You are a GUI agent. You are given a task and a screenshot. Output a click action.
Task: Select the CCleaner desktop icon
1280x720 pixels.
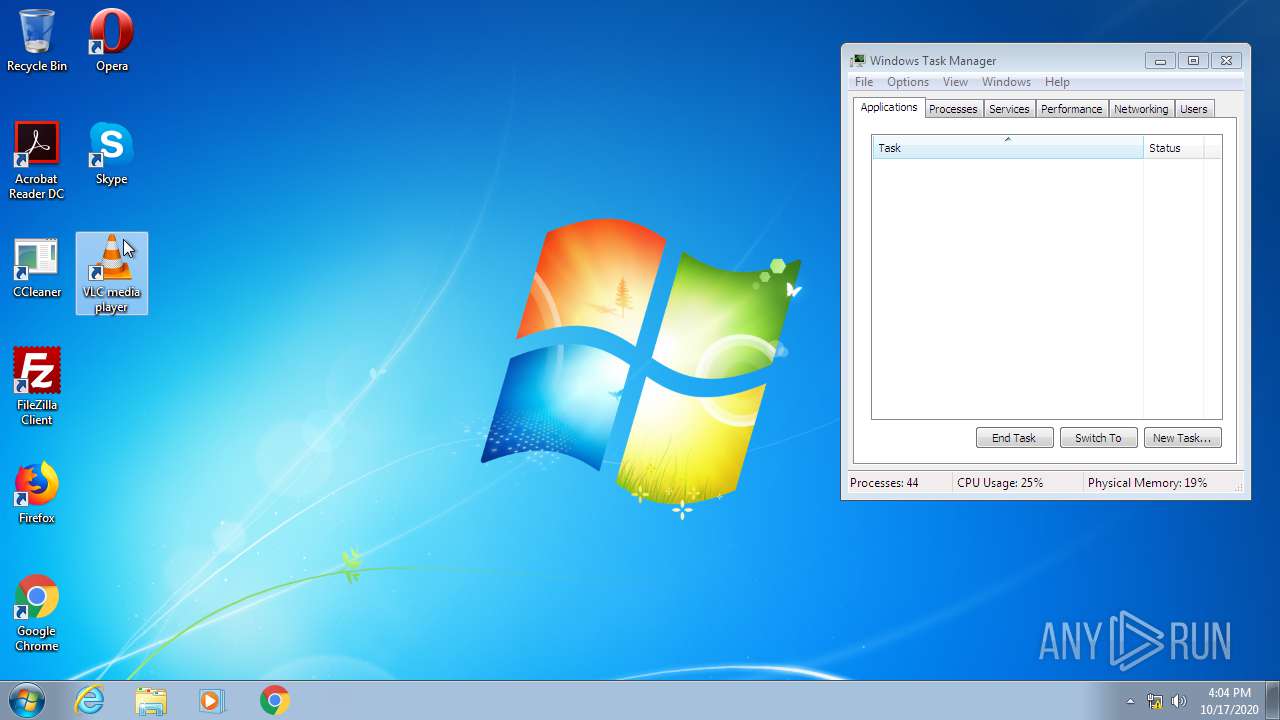click(x=37, y=268)
